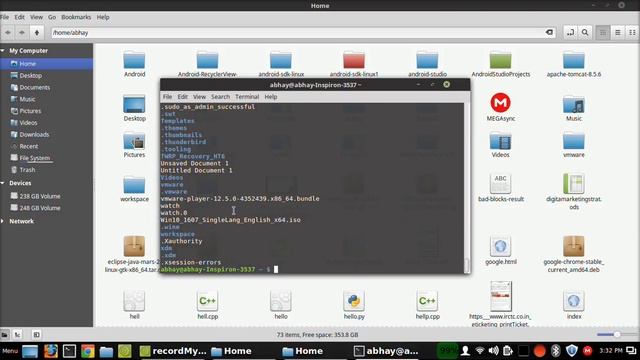Show tree view sidebar button

click(x=18, y=335)
